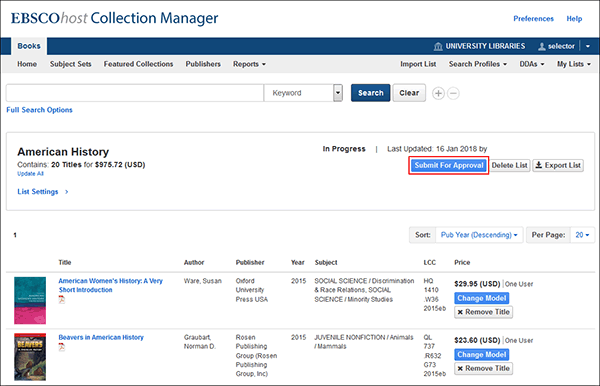Submit the list For Approval
The height and width of the screenshot is (386, 600).
(449, 165)
